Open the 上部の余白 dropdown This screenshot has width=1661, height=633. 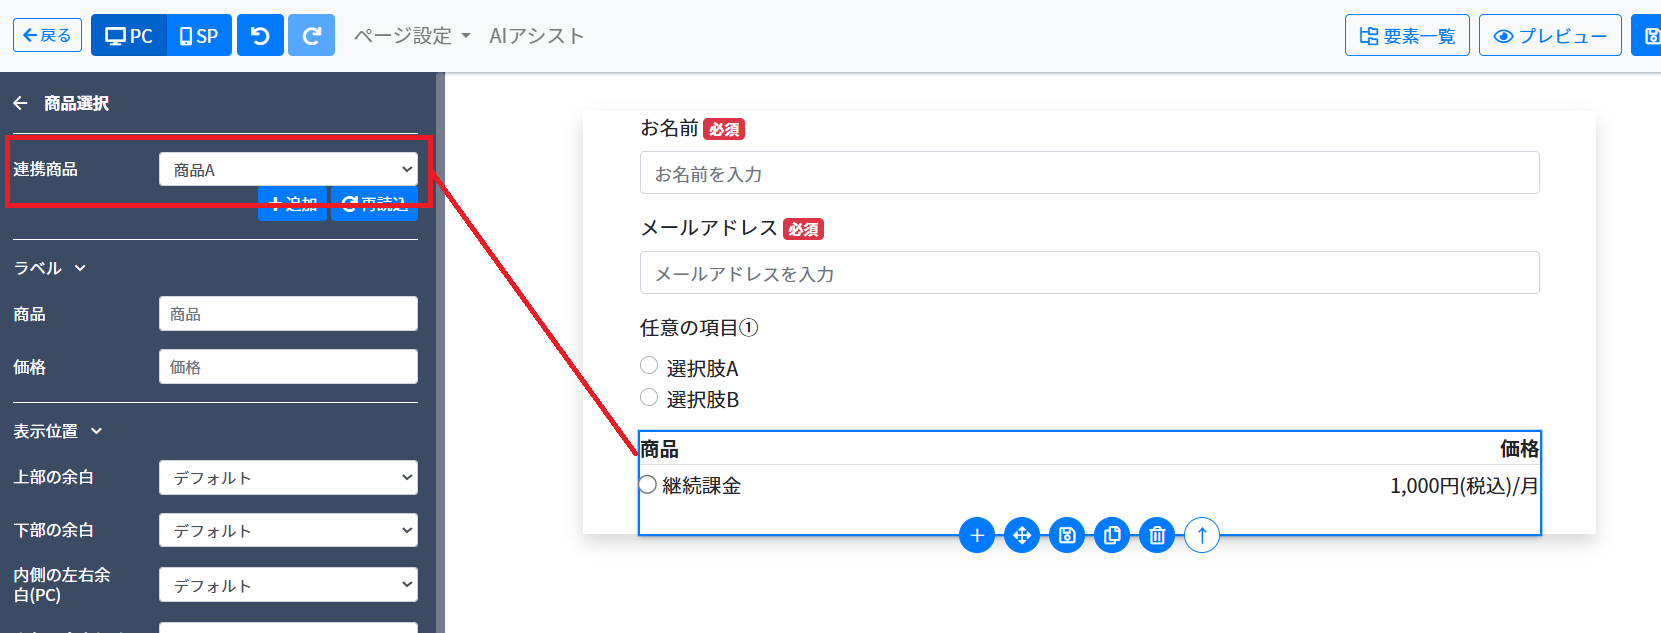coord(288,478)
